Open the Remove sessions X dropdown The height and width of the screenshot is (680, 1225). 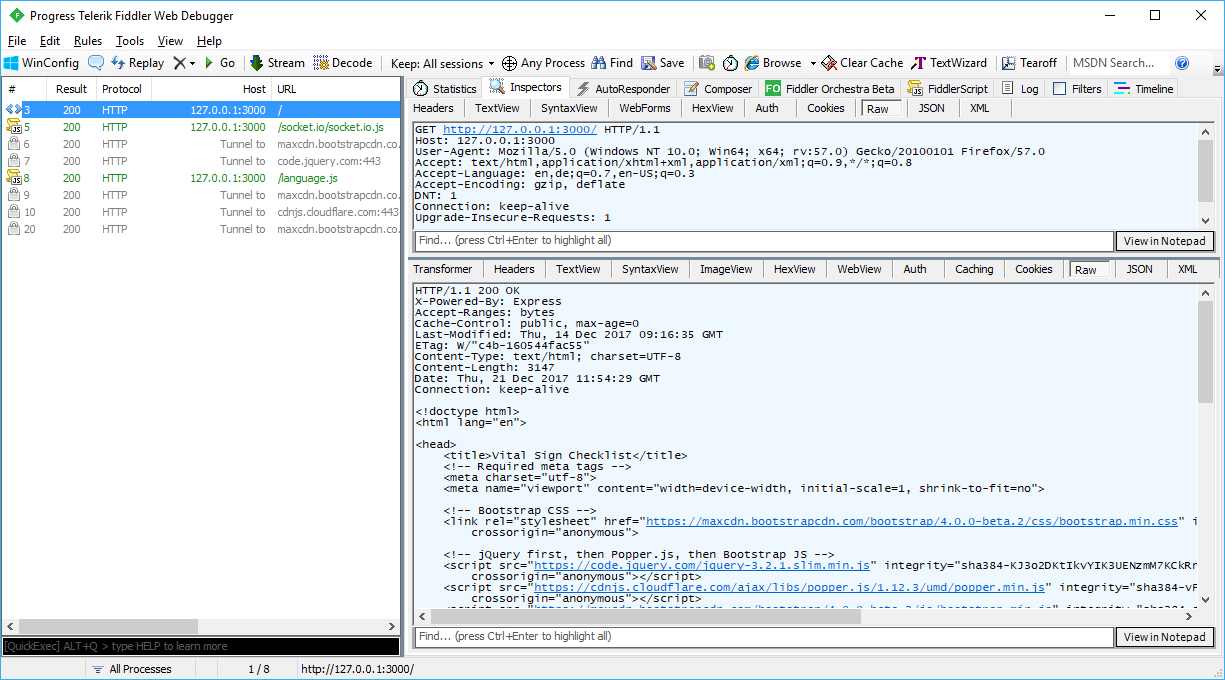coord(184,63)
